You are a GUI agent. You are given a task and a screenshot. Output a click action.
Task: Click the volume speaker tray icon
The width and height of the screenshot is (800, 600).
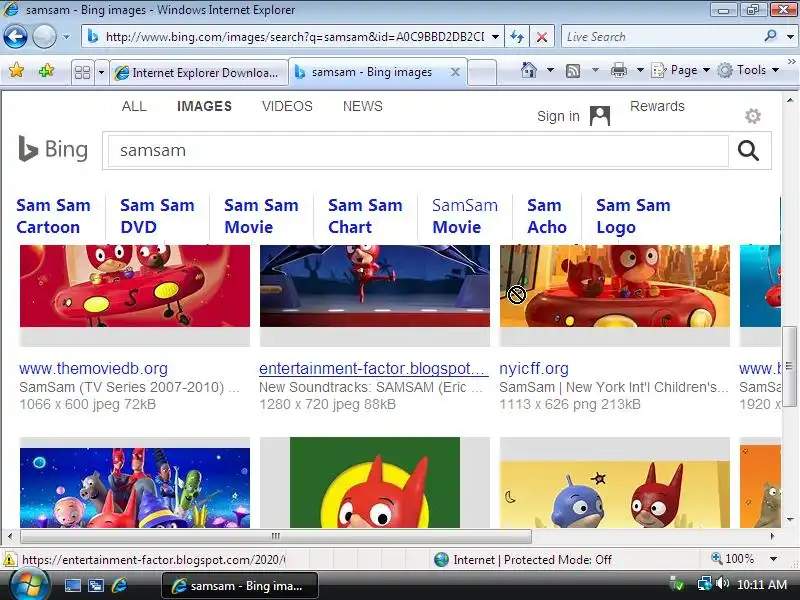click(722, 583)
